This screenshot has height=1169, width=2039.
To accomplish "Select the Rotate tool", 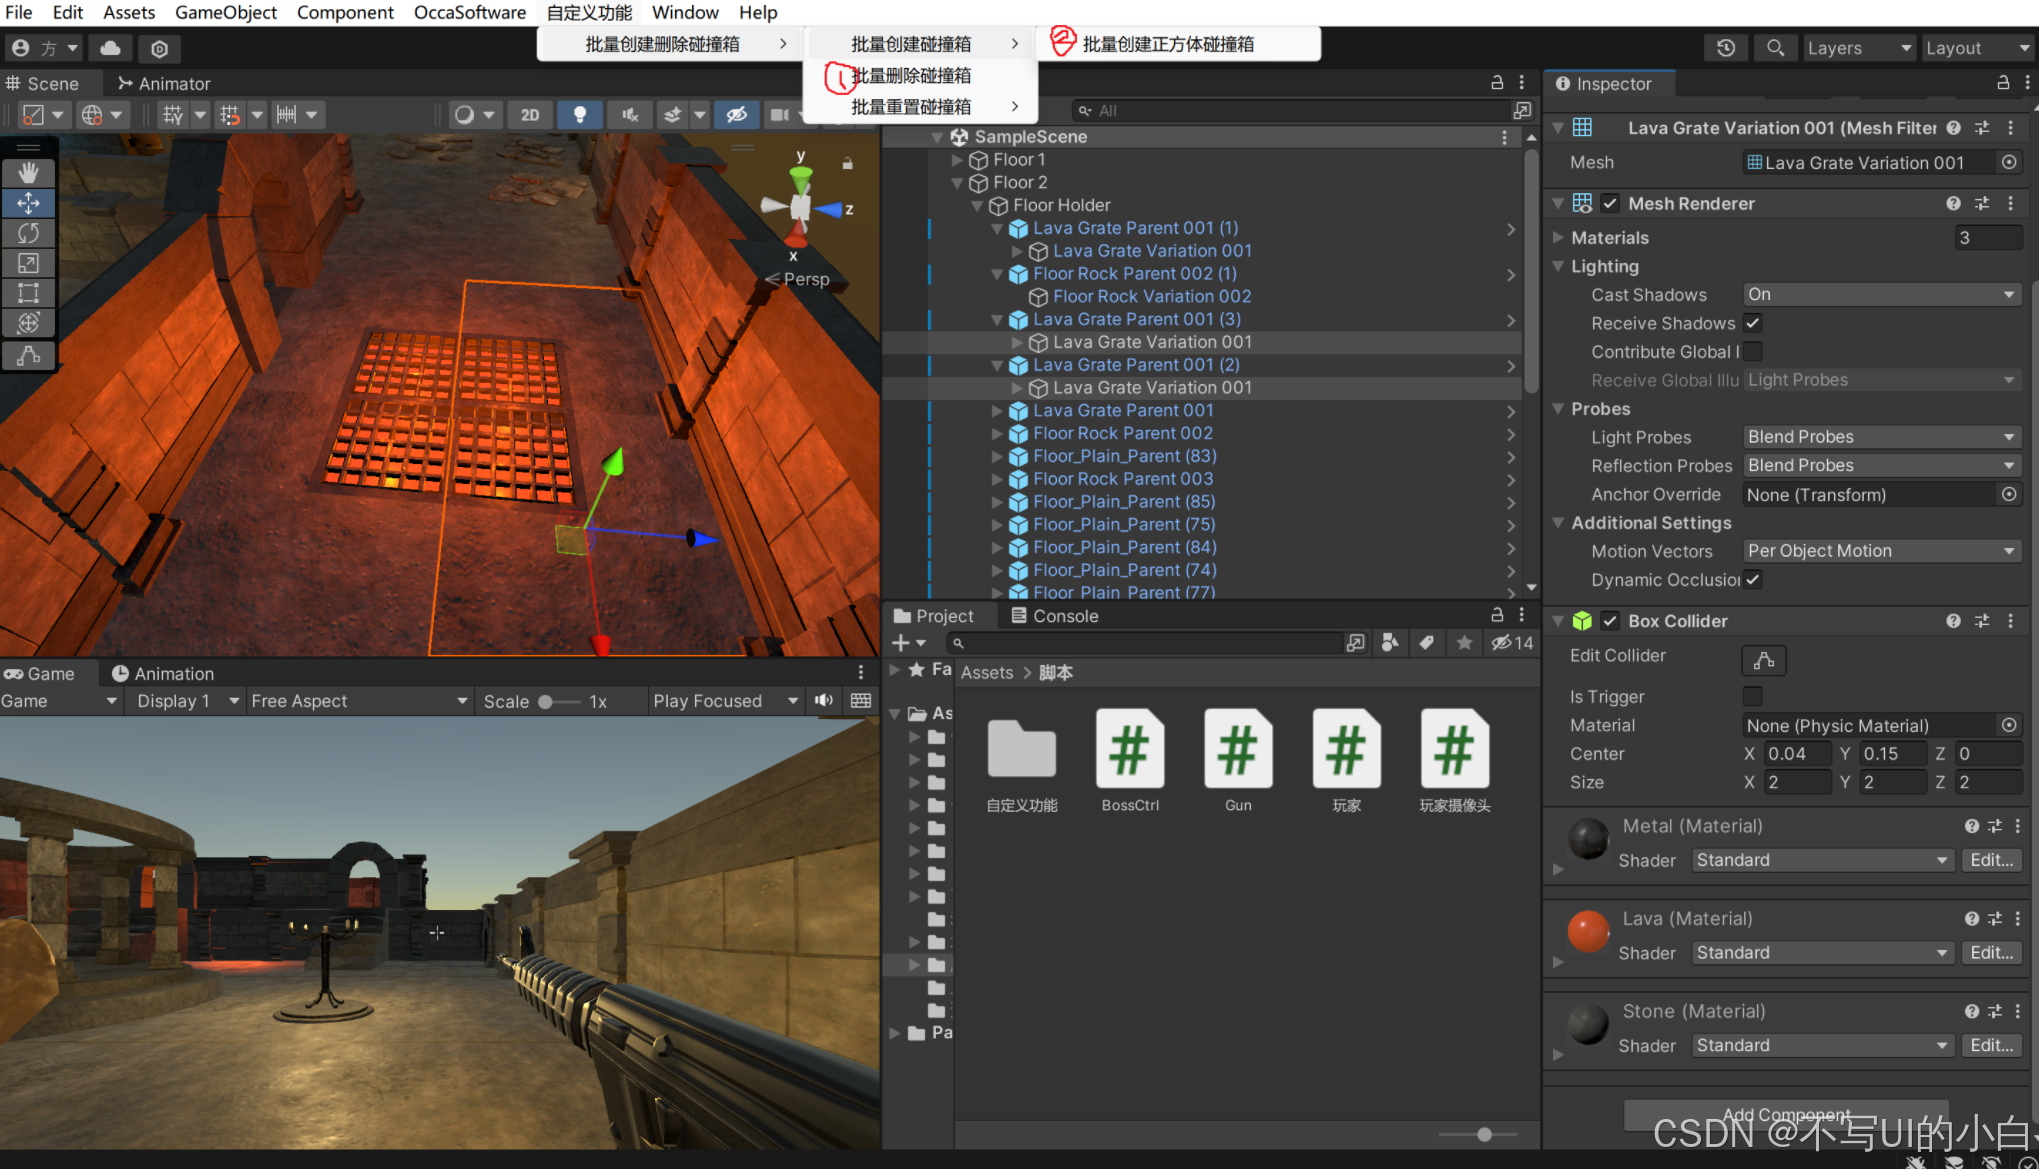I will tap(28, 232).
